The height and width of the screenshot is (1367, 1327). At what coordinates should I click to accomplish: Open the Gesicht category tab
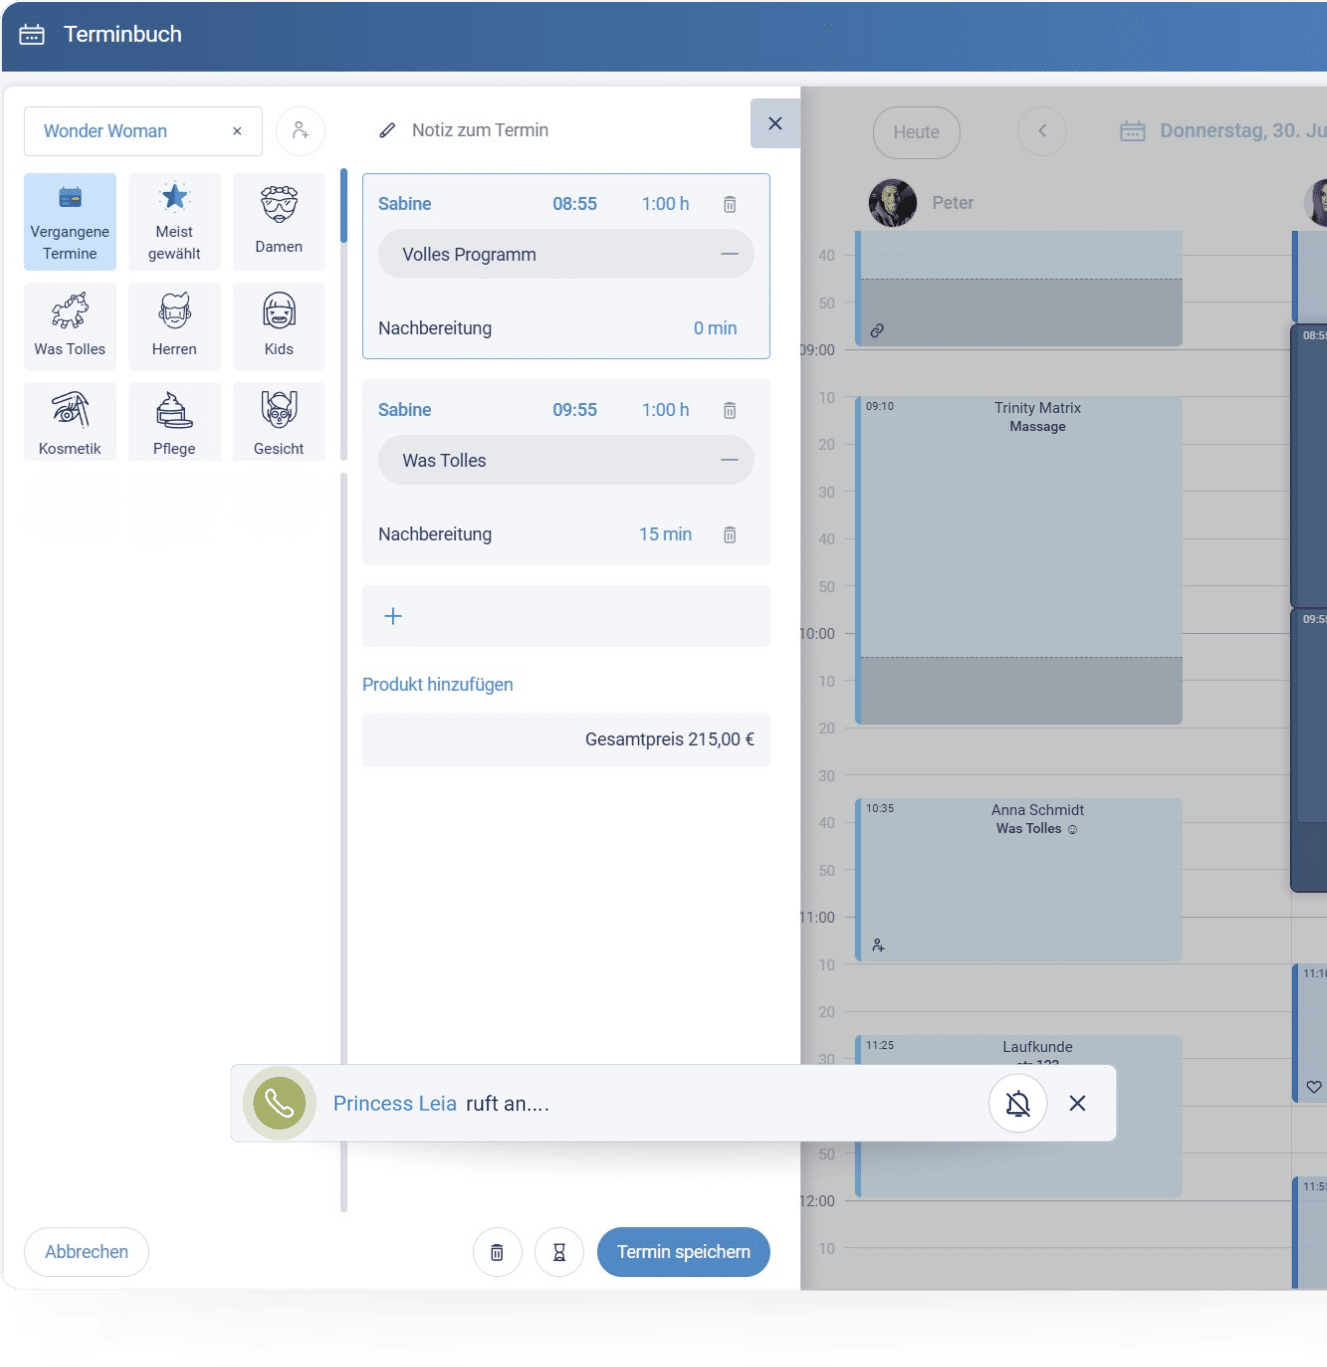click(x=279, y=422)
